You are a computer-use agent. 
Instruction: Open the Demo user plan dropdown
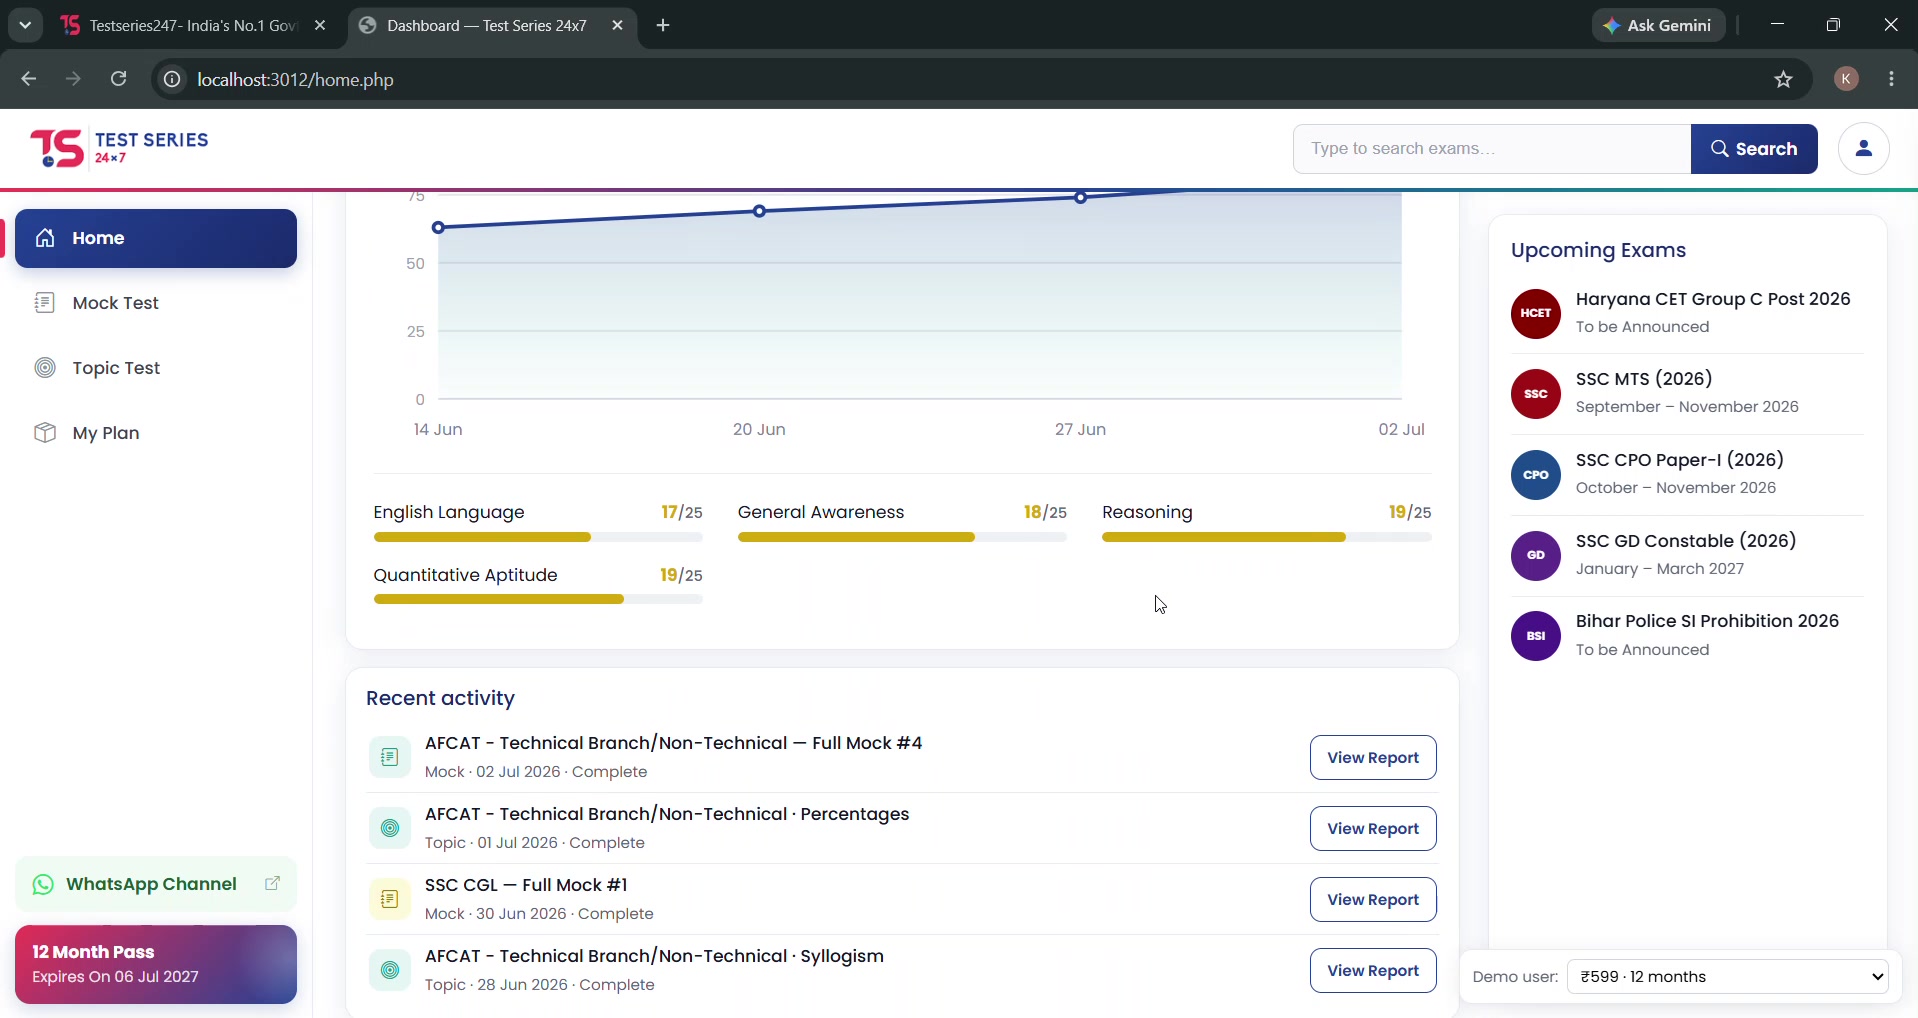point(1727,976)
